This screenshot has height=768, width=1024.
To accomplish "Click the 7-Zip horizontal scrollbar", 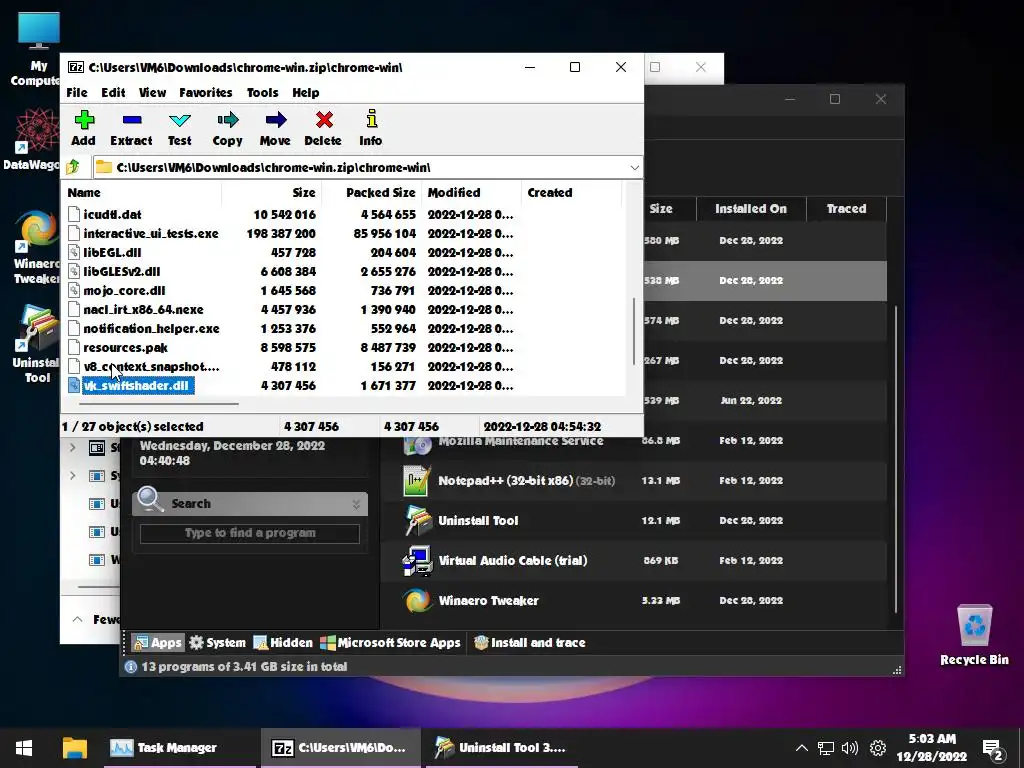I will (x=159, y=404).
